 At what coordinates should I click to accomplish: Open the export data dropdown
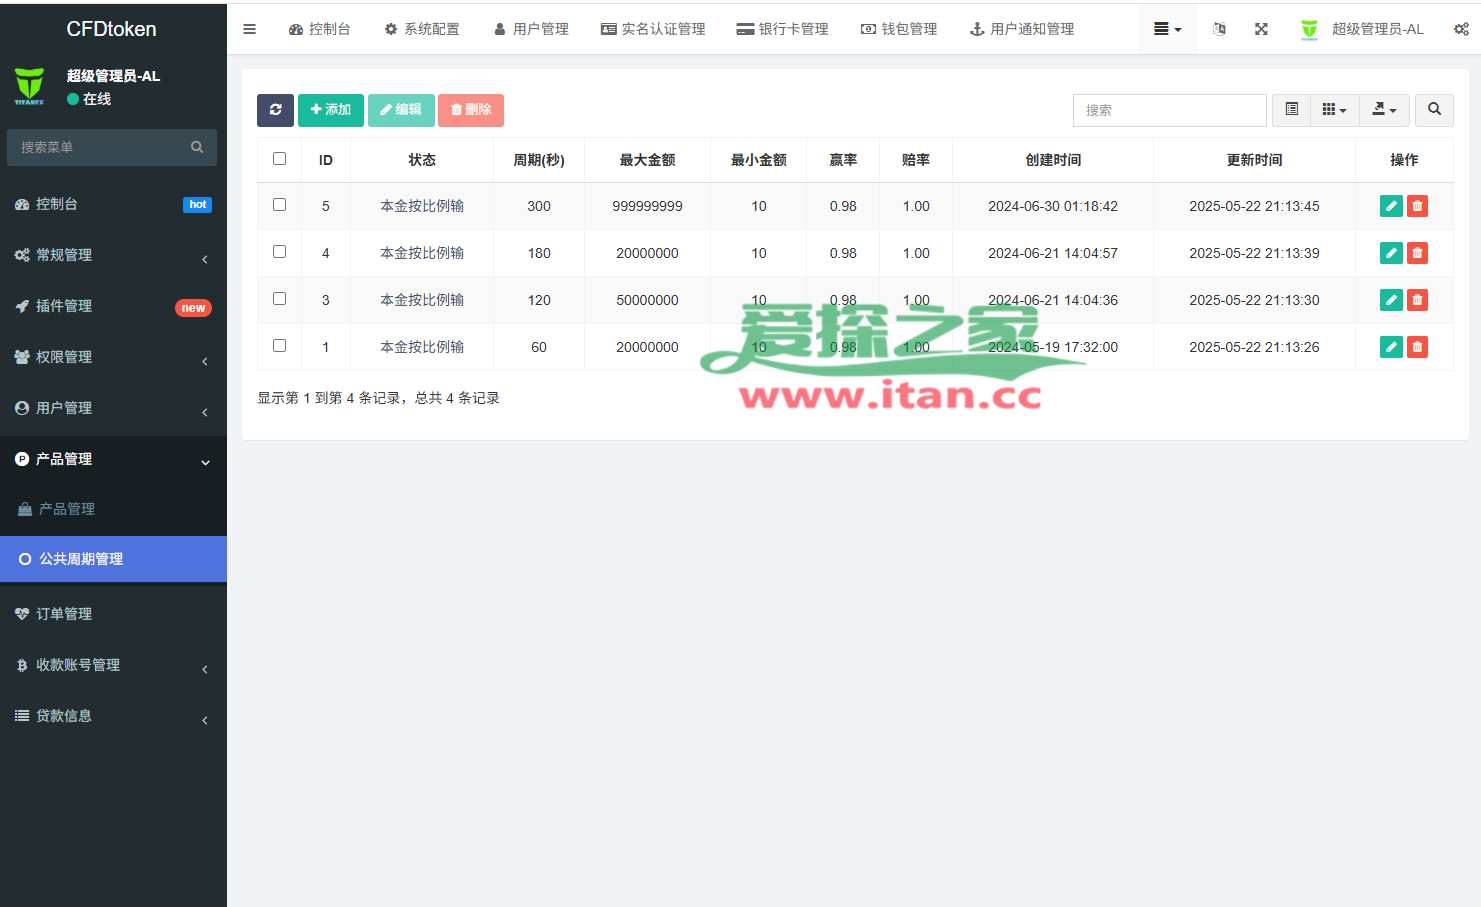pyautogui.click(x=1384, y=110)
